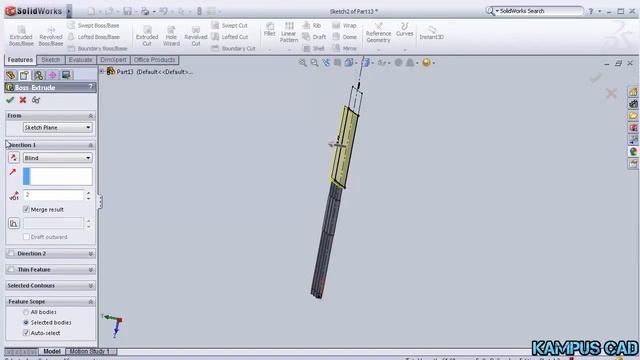Viewport: 640px width, 360px height.
Task: Select the Swept Cut tool
Action: click(230, 25)
